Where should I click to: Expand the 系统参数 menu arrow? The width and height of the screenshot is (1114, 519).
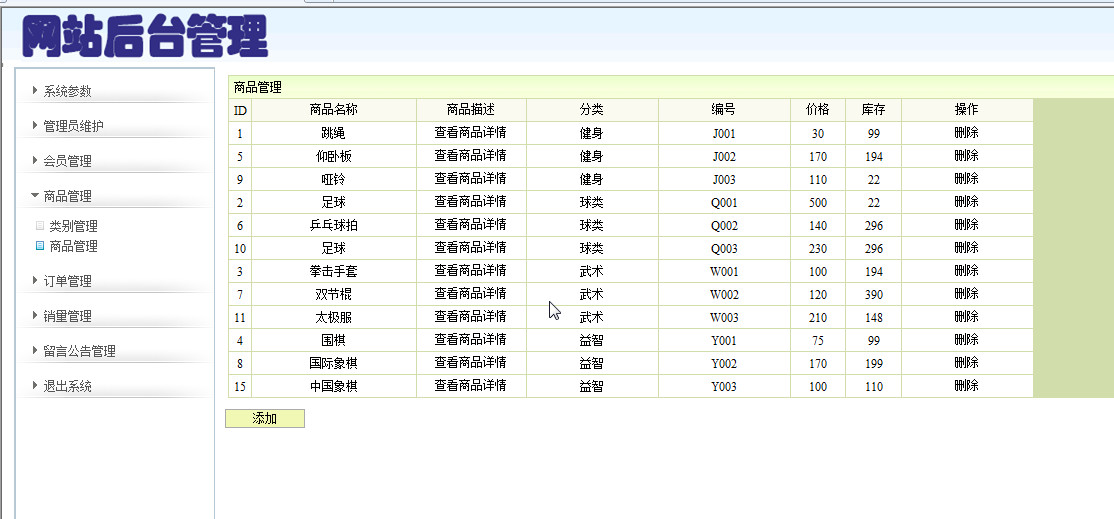tap(36, 90)
